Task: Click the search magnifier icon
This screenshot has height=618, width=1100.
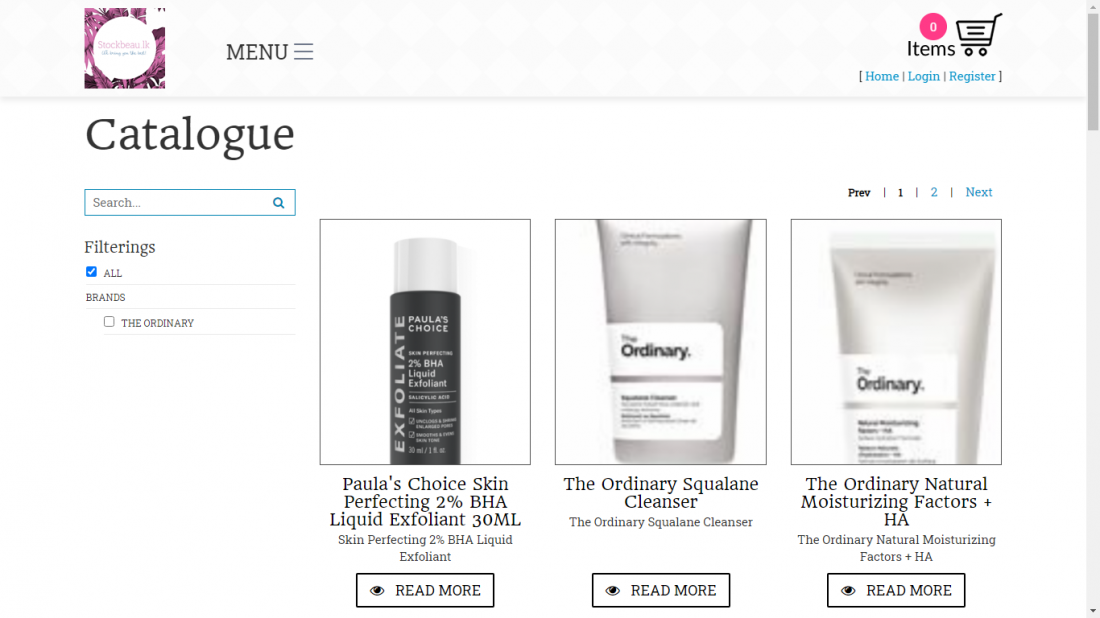Action: (279, 203)
